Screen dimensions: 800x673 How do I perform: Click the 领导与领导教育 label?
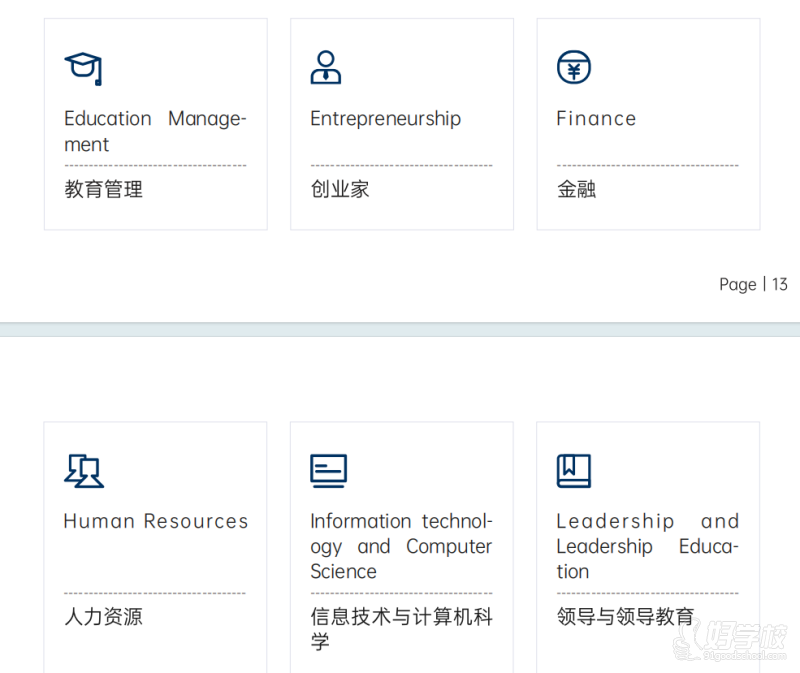pyautogui.click(x=625, y=616)
